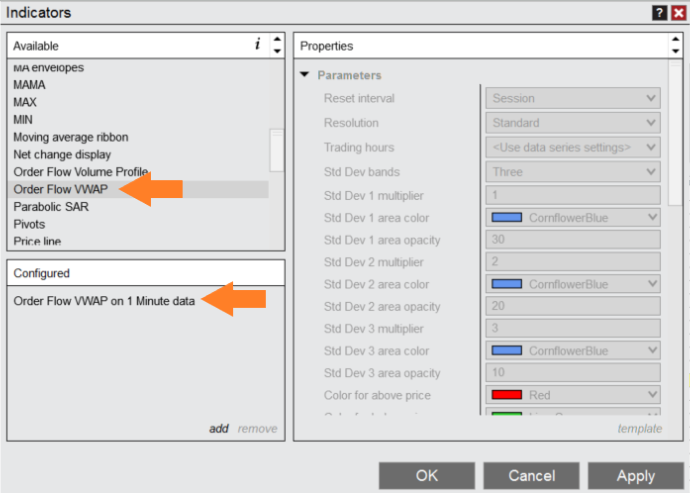Open the help question mark icon
This screenshot has height=493, width=690.
point(659,13)
